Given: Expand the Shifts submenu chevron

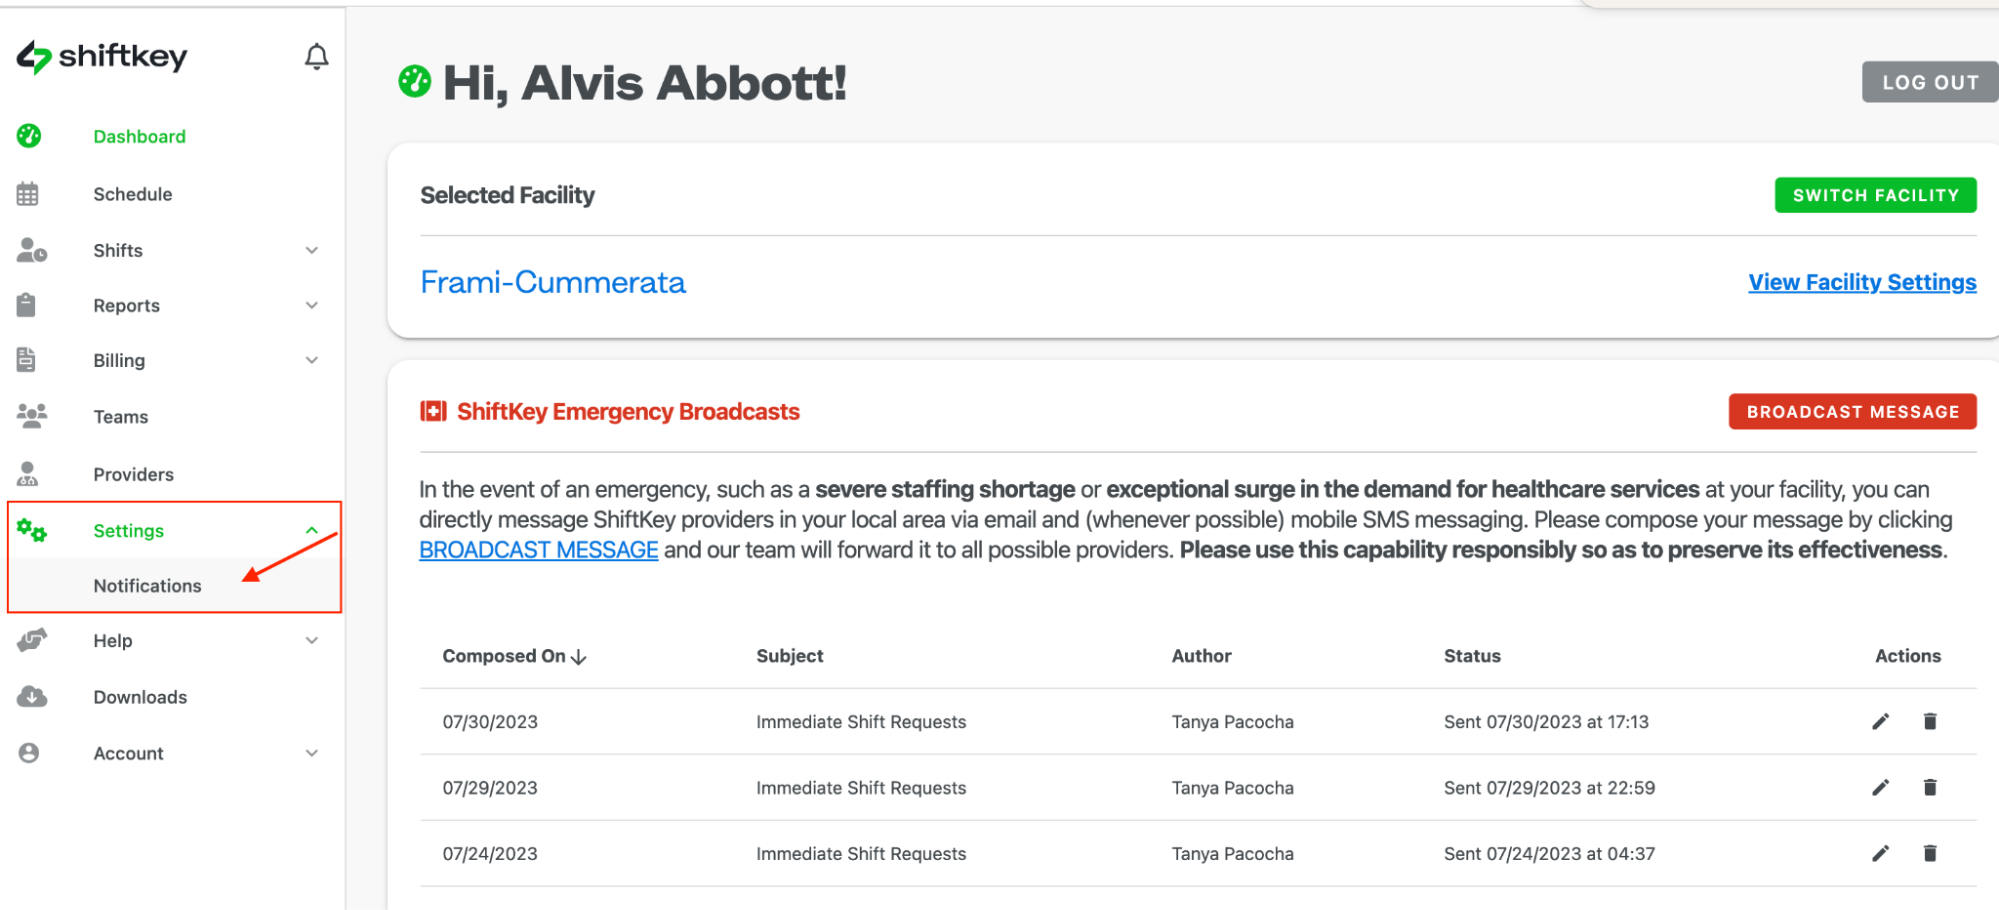Looking at the screenshot, I should [312, 251].
